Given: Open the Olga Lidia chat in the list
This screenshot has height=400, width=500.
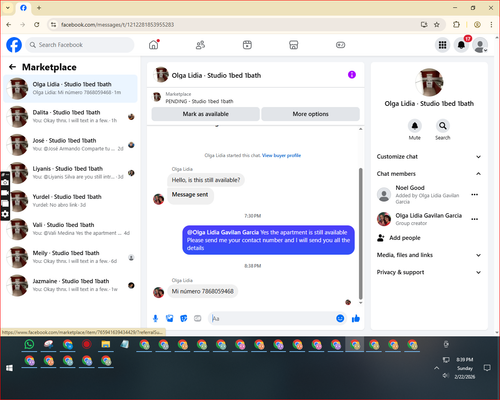Looking at the screenshot, I should pos(70,88).
